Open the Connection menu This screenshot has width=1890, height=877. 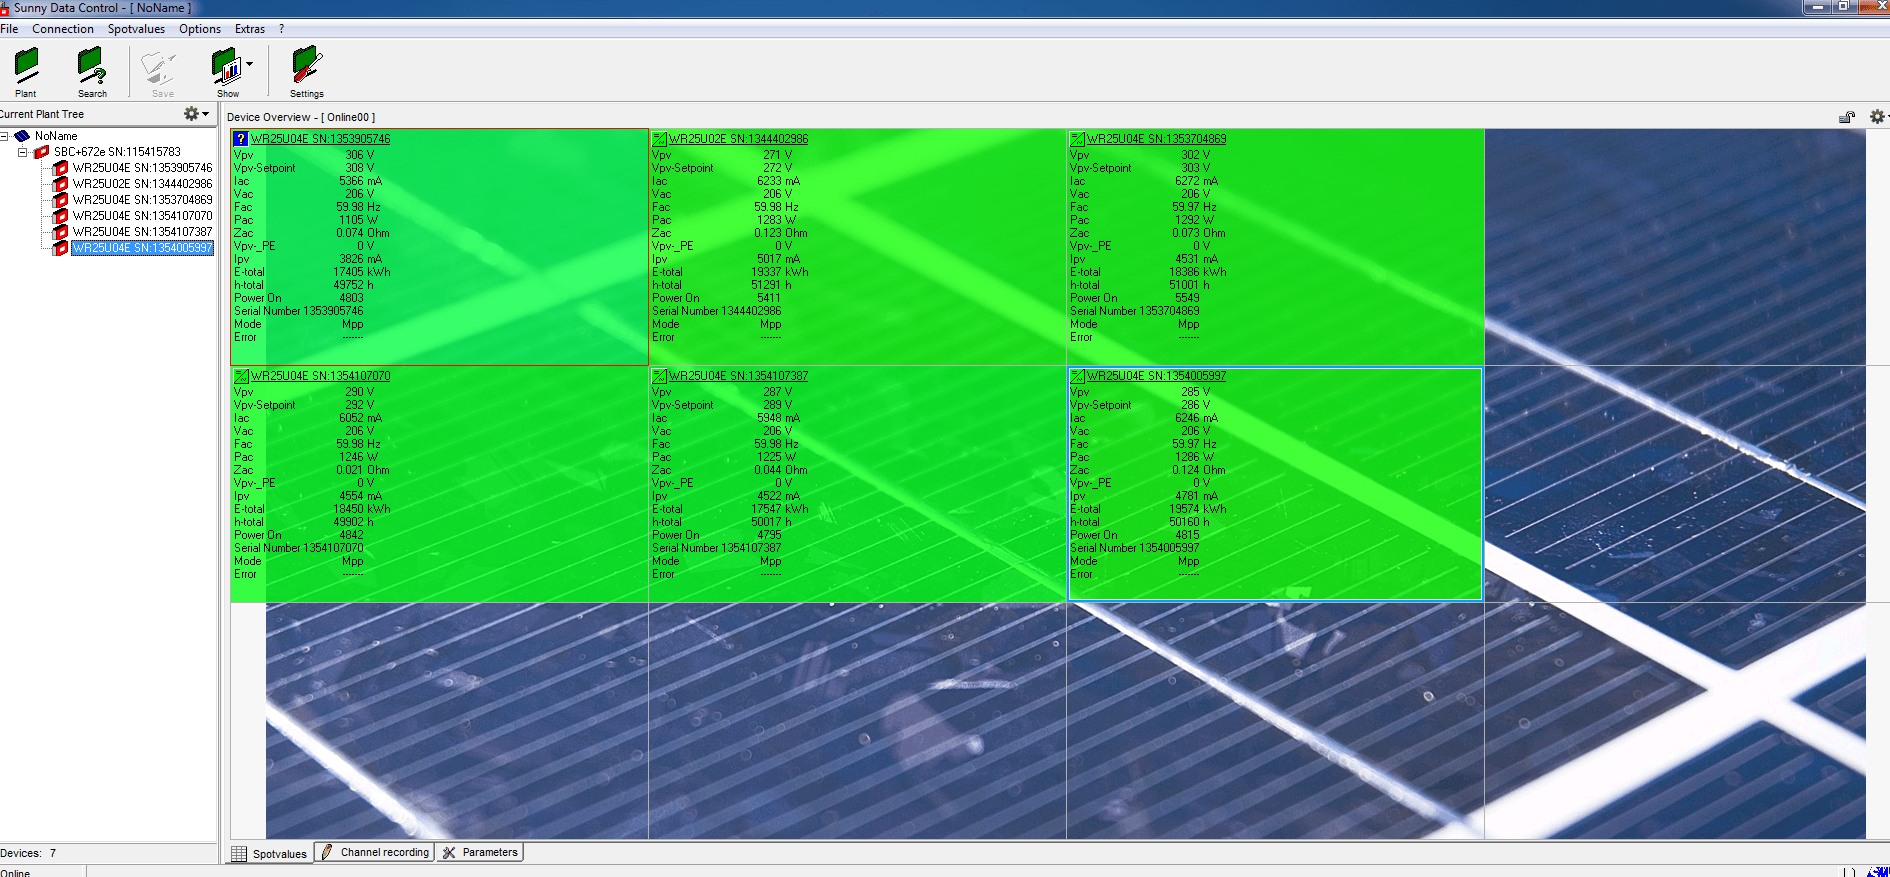point(62,29)
